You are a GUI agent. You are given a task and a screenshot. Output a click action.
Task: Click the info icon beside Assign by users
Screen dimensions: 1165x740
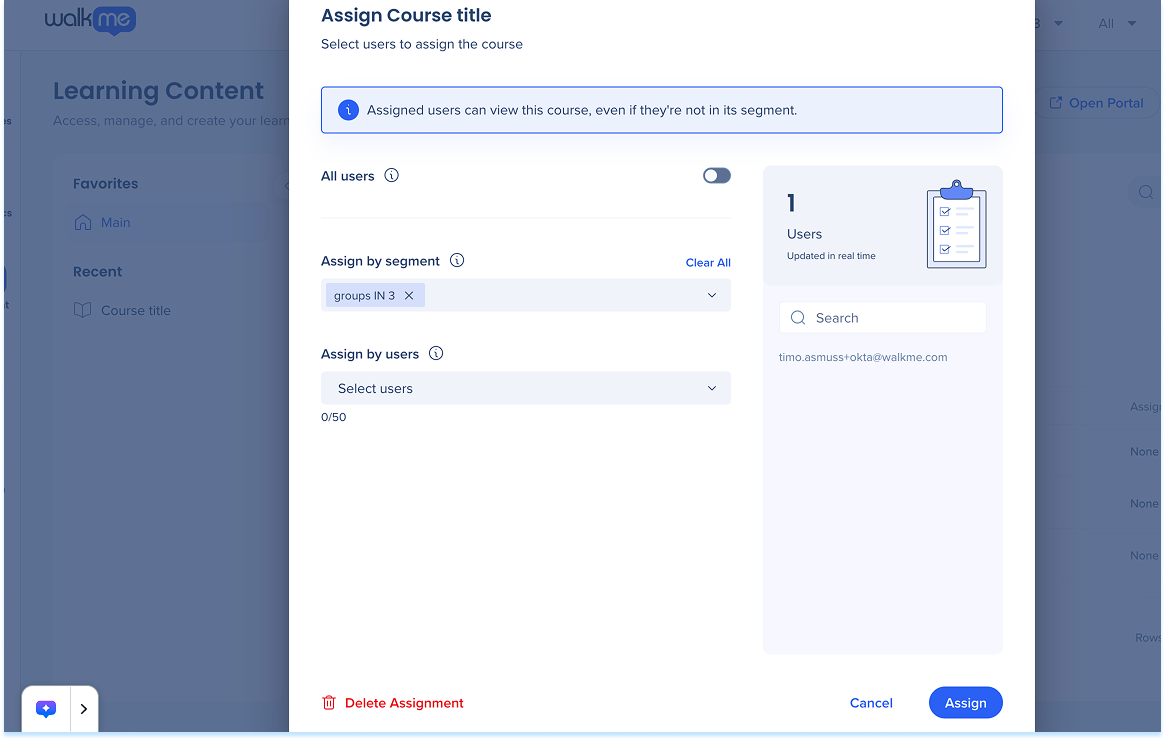pos(436,354)
